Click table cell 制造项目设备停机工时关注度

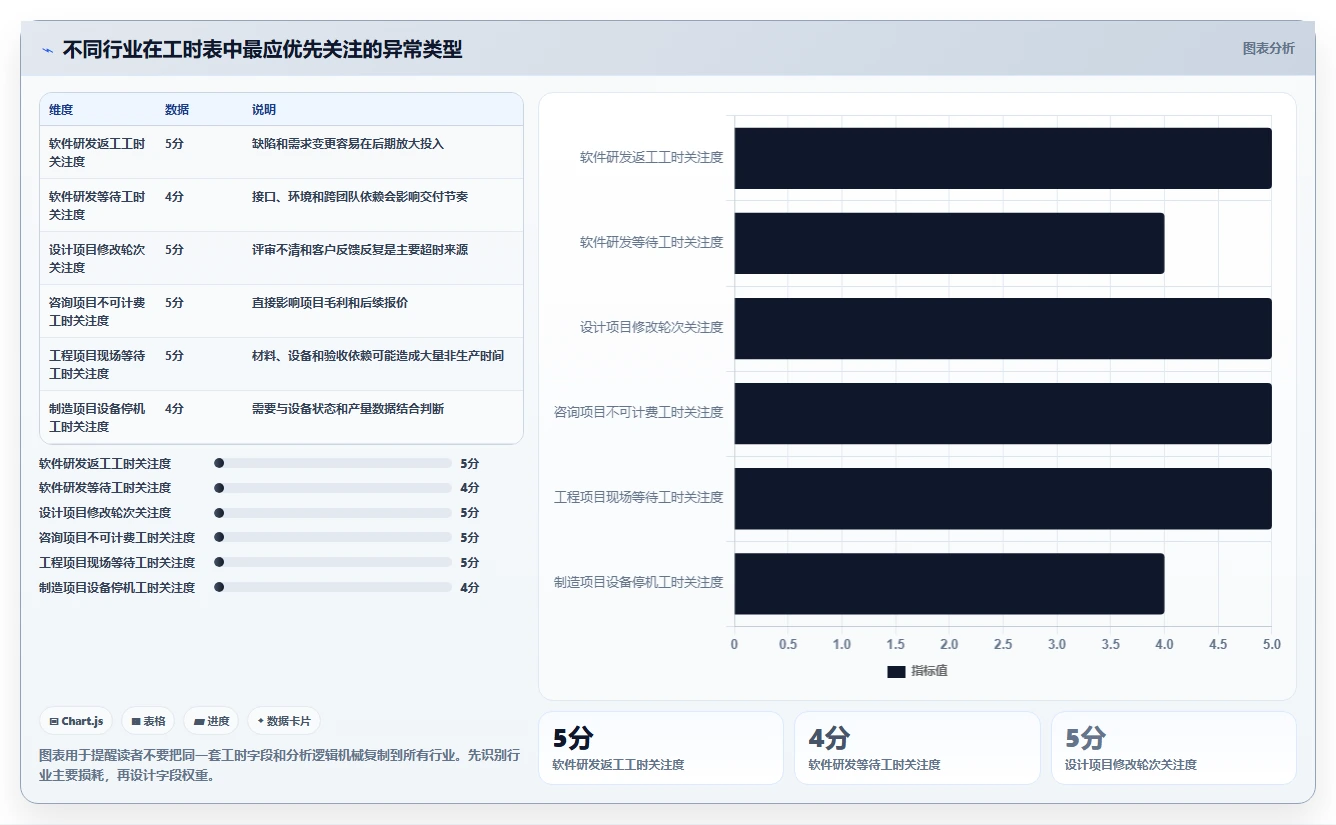click(x=97, y=417)
